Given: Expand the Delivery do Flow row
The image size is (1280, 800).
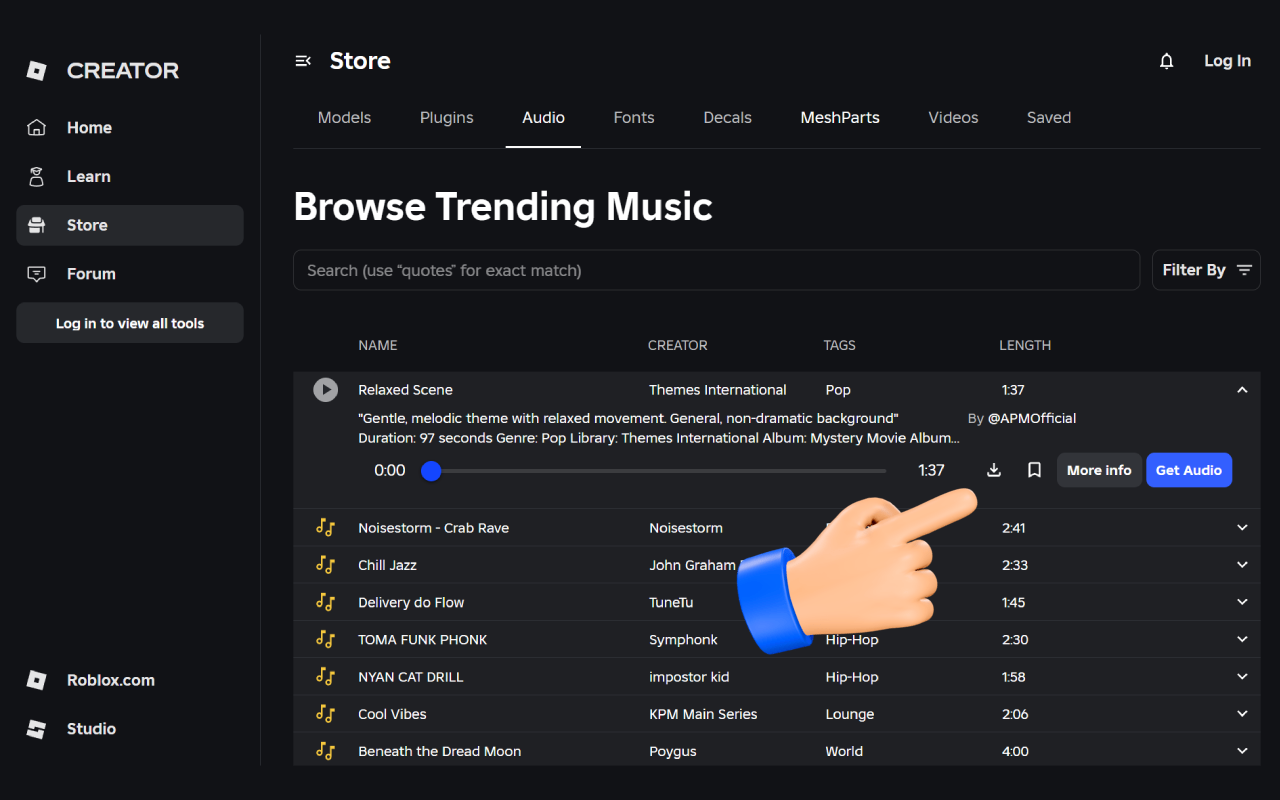Looking at the screenshot, I should point(1242,602).
